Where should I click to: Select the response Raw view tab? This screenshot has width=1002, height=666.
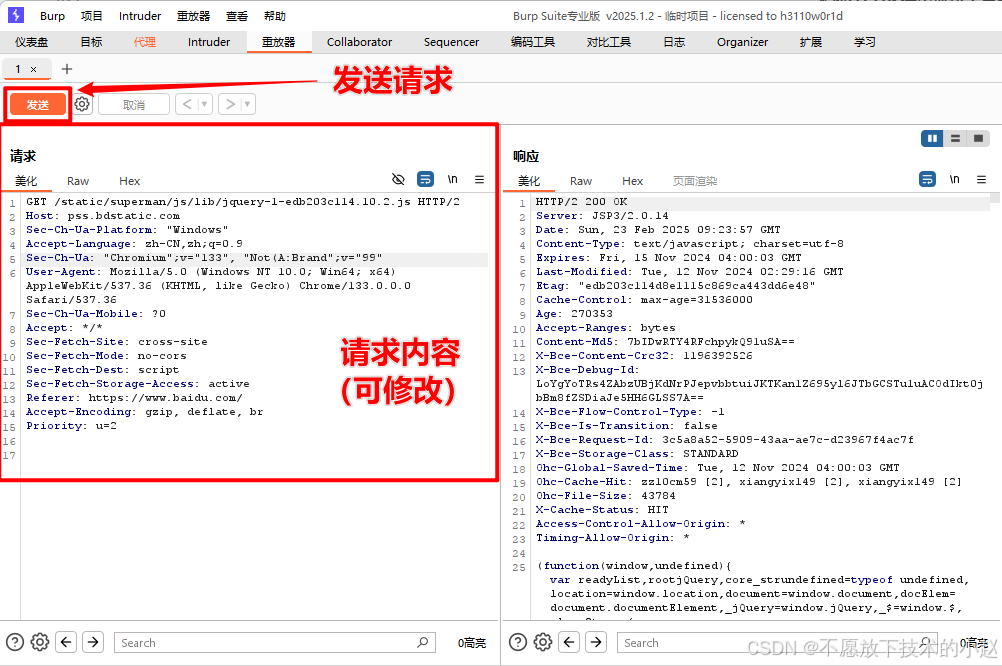point(581,181)
